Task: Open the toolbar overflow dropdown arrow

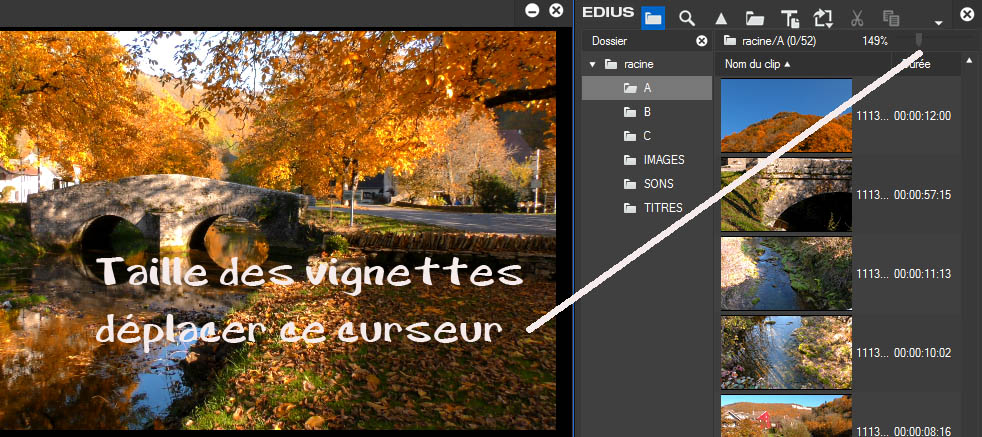Action: (x=938, y=23)
